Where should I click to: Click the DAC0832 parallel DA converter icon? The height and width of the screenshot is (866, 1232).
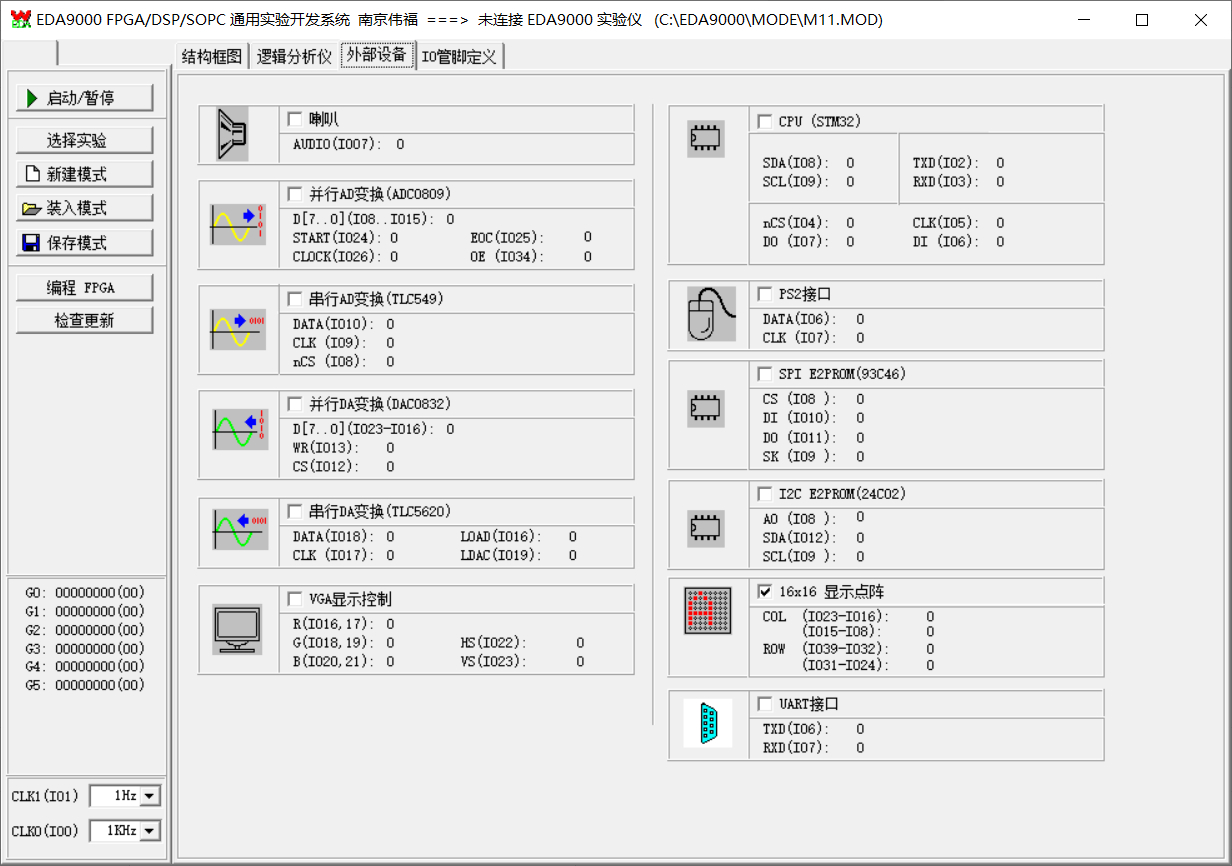pos(238,429)
